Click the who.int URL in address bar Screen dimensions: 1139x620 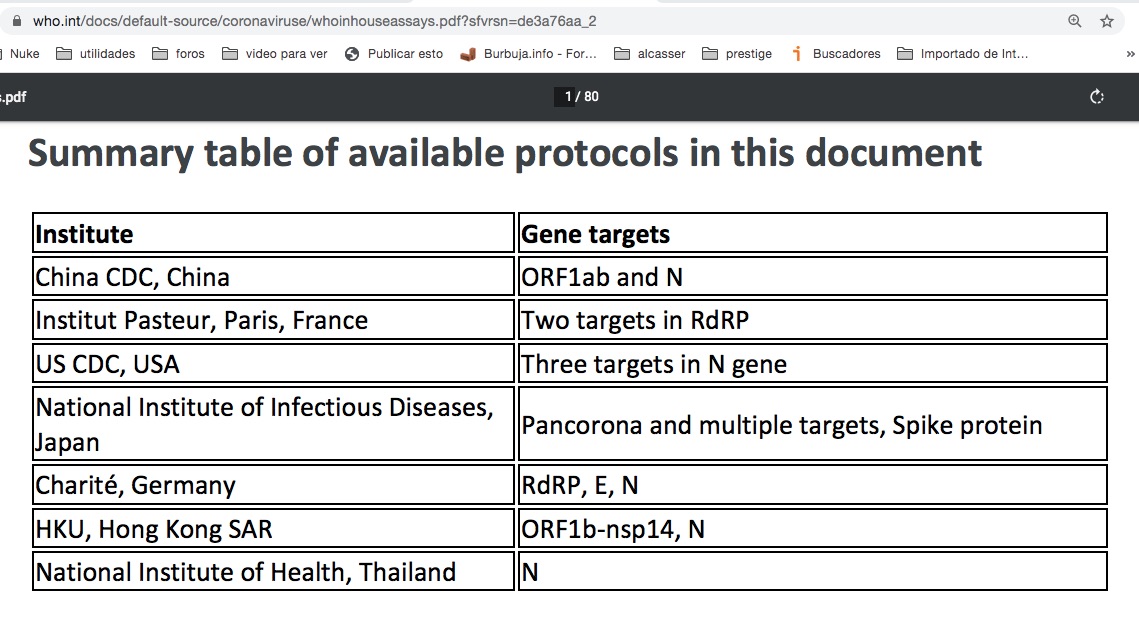tap(300, 21)
